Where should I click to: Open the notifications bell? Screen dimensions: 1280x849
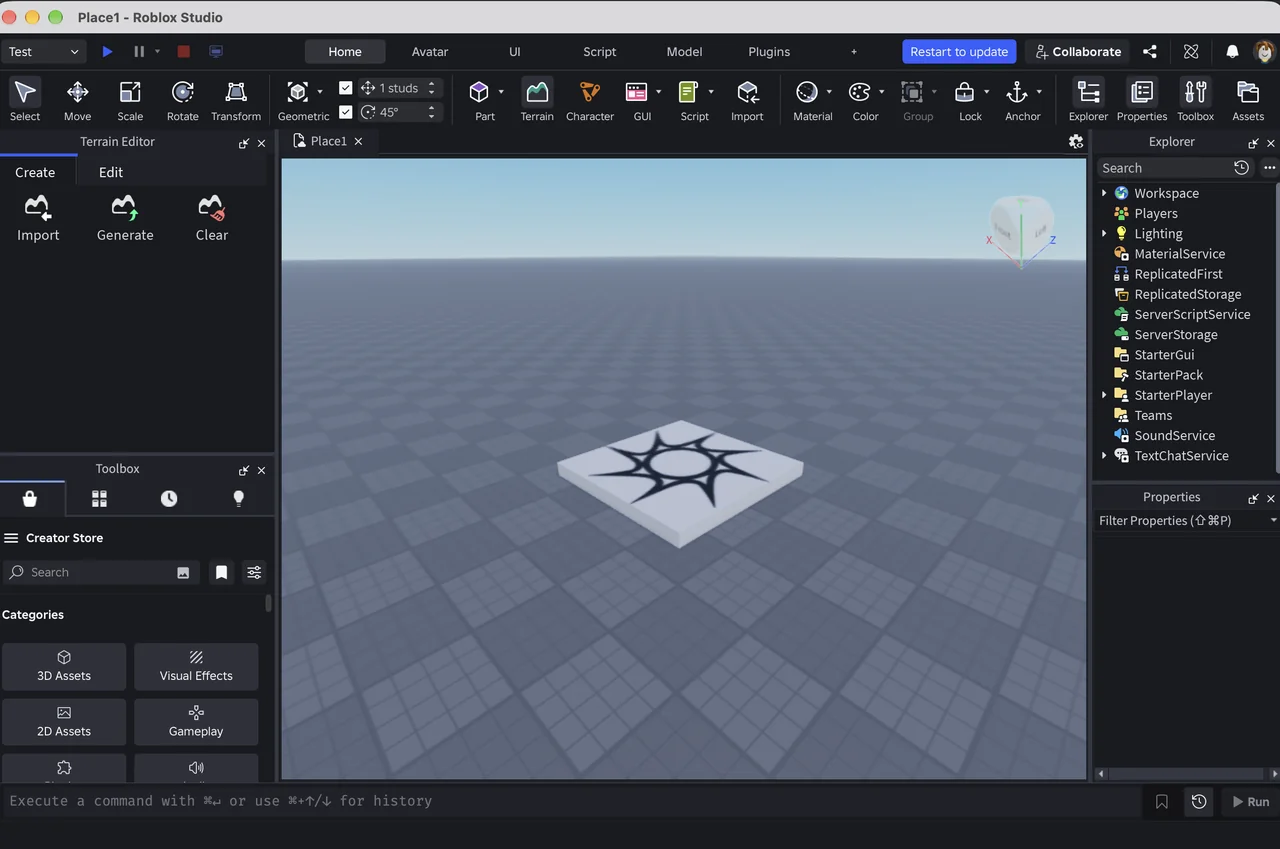(x=1232, y=52)
